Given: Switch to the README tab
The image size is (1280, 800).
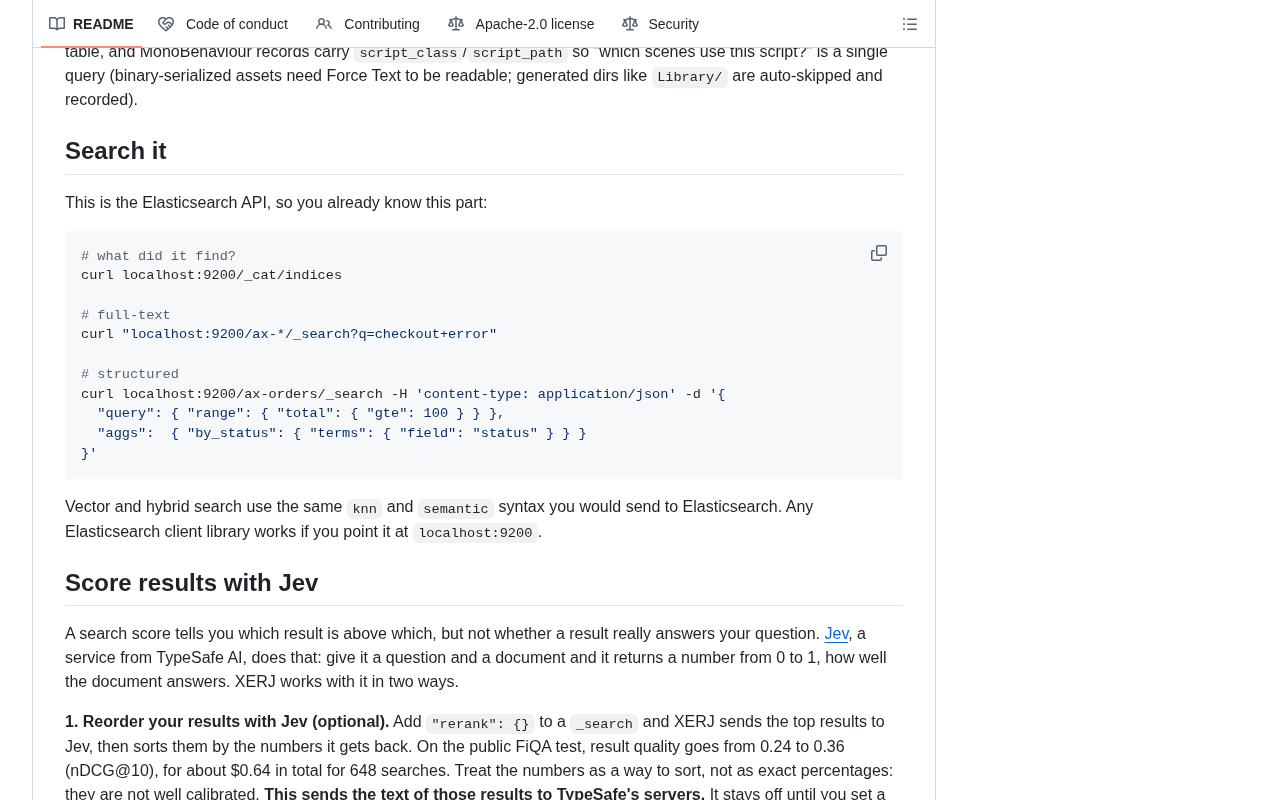Looking at the screenshot, I should [91, 24].
